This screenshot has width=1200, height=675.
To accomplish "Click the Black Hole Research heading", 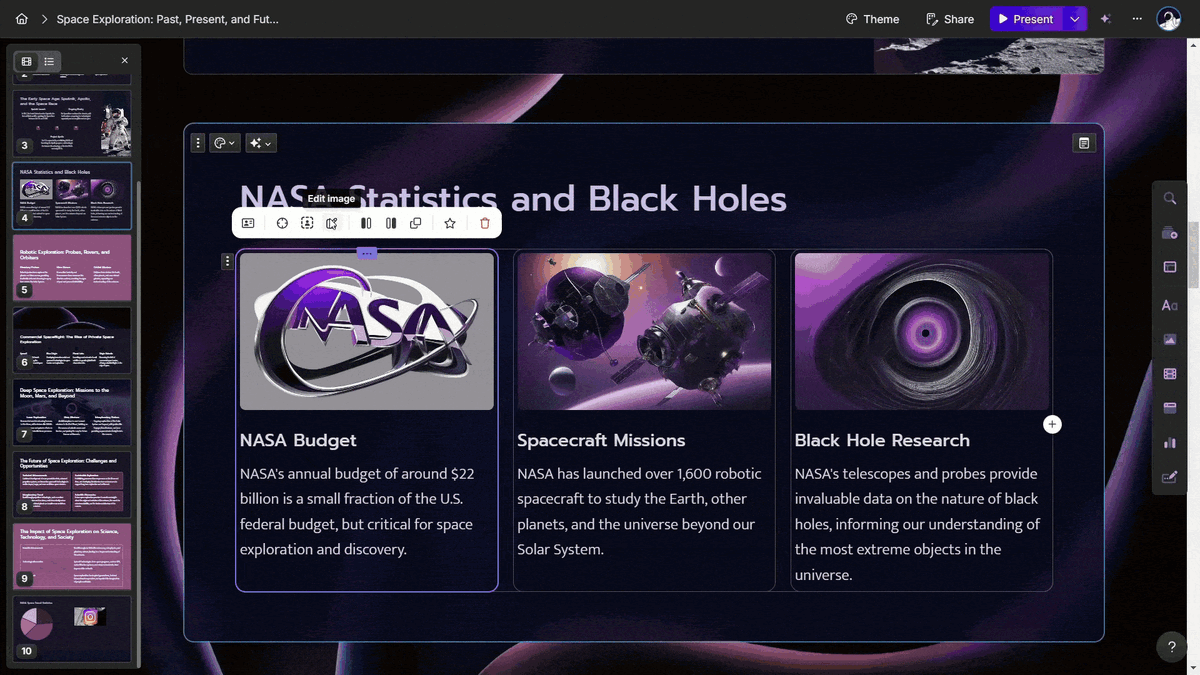I will 882,440.
